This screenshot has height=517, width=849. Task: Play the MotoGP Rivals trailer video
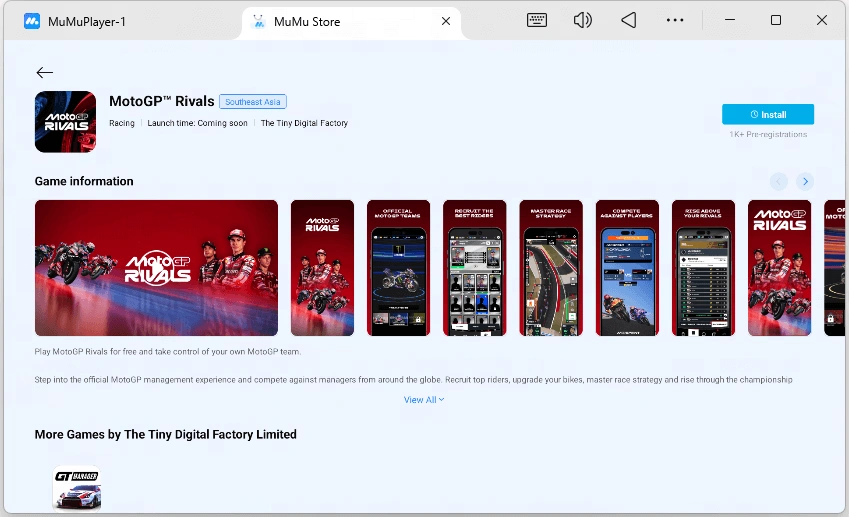(156, 268)
